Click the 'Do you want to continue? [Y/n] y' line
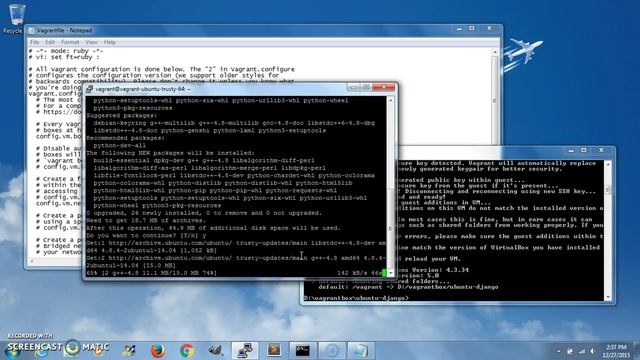 click(x=146, y=236)
